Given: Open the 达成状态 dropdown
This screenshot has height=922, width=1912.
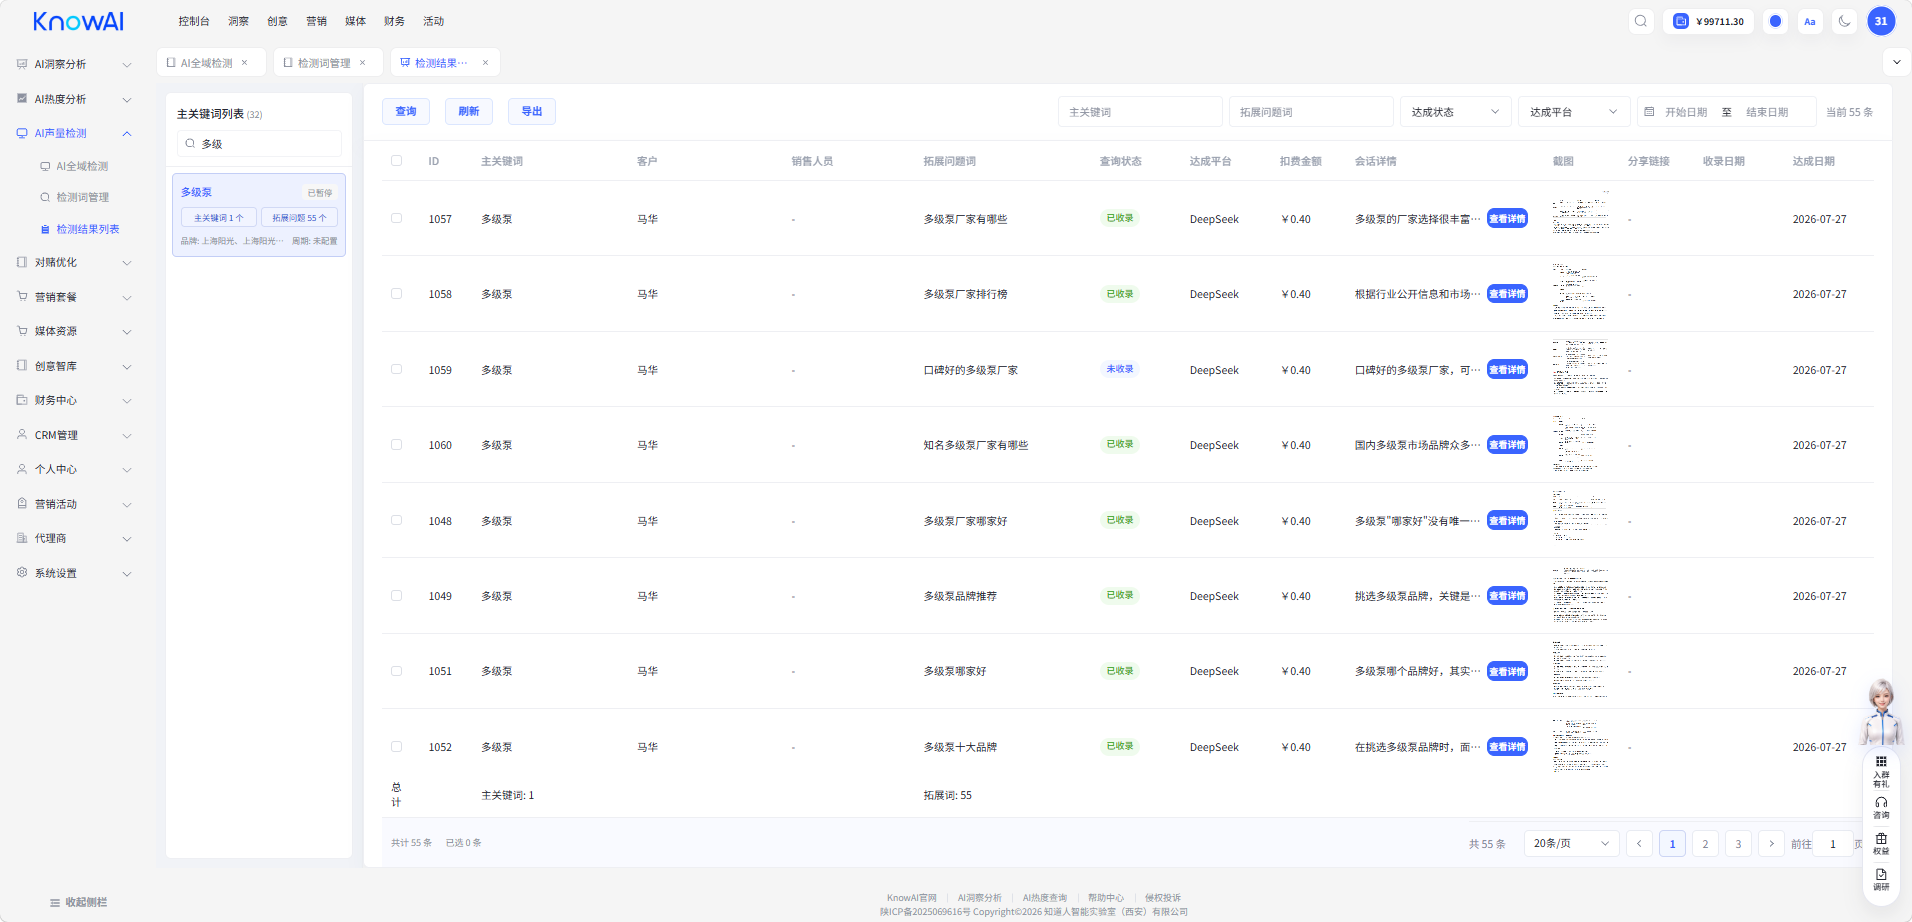Looking at the screenshot, I should click(1455, 112).
